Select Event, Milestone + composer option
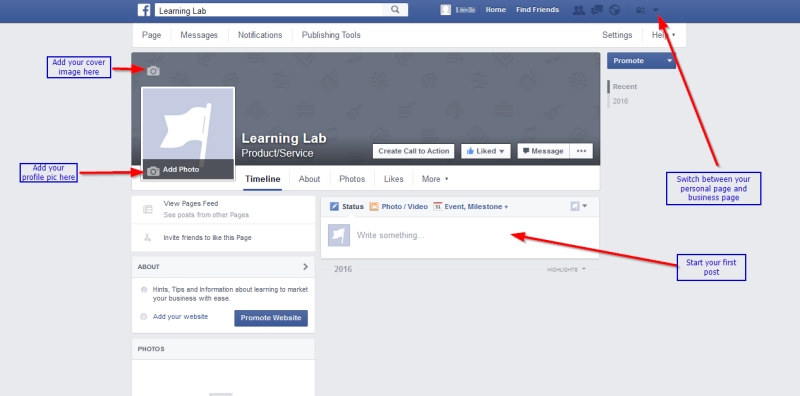Viewport: 800px width, 396px height. (x=470, y=207)
